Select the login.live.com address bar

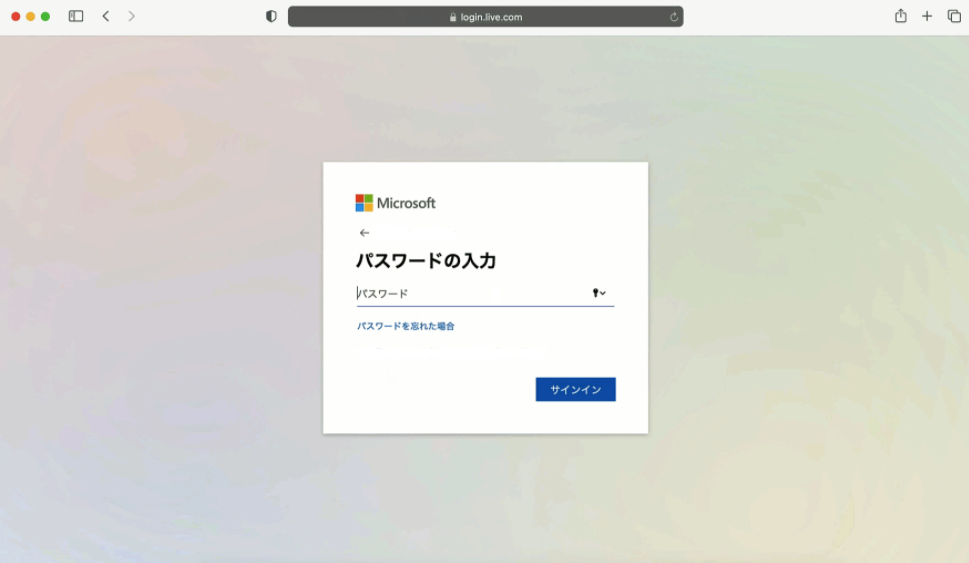coord(485,17)
